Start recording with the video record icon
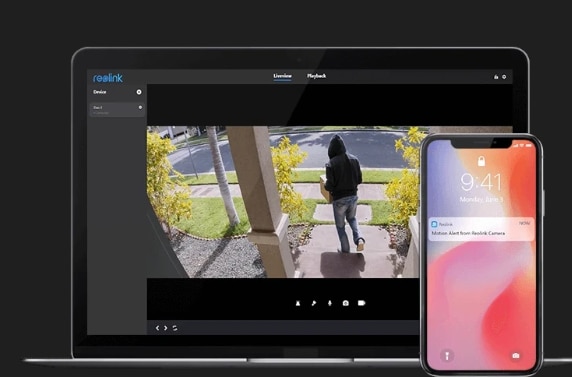The width and height of the screenshot is (572, 377). click(362, 303)
